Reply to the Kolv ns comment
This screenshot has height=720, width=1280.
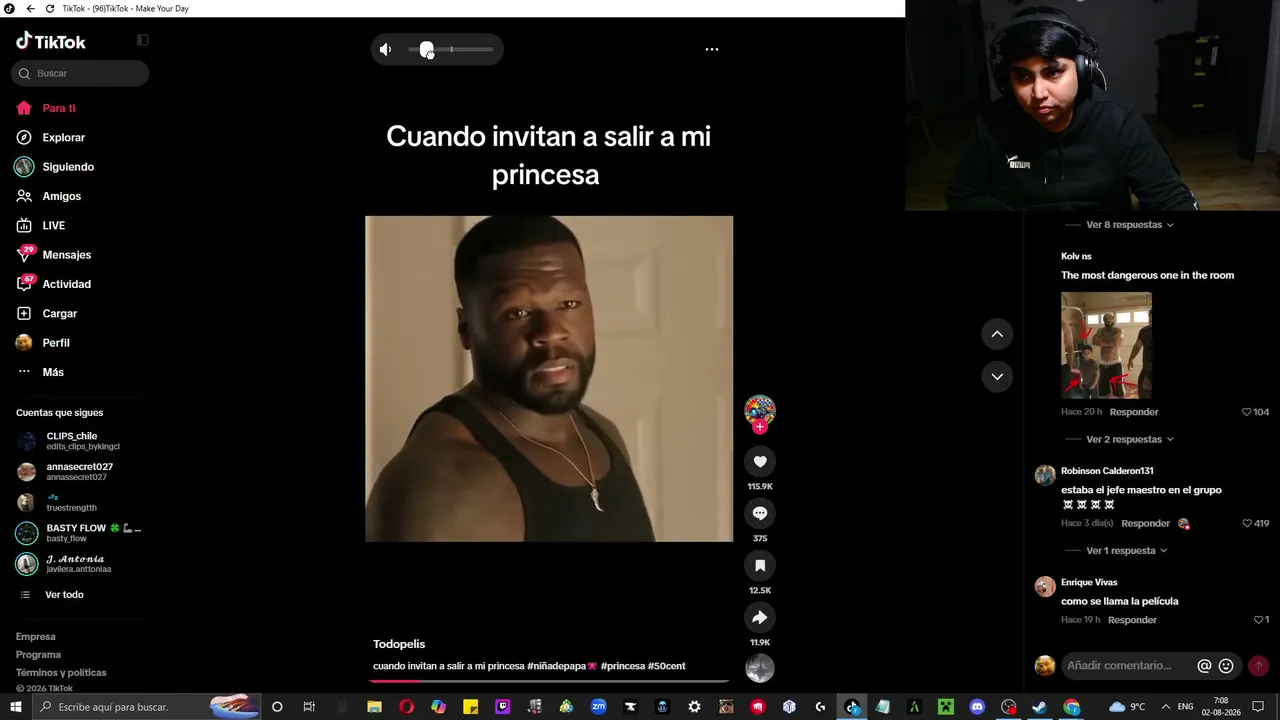(x=1134, y=412)
